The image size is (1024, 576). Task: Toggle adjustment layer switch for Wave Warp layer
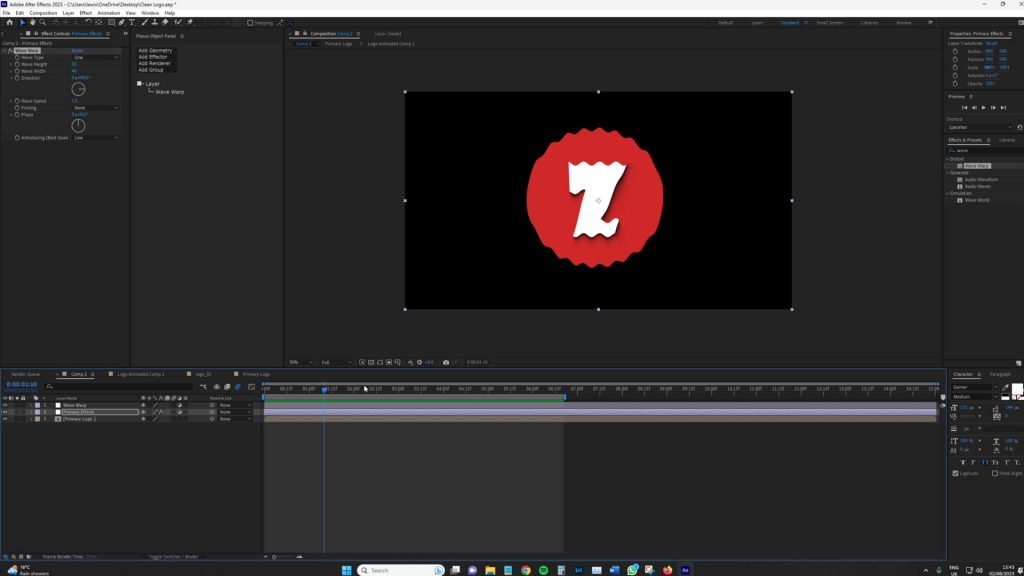coord(179,405)
